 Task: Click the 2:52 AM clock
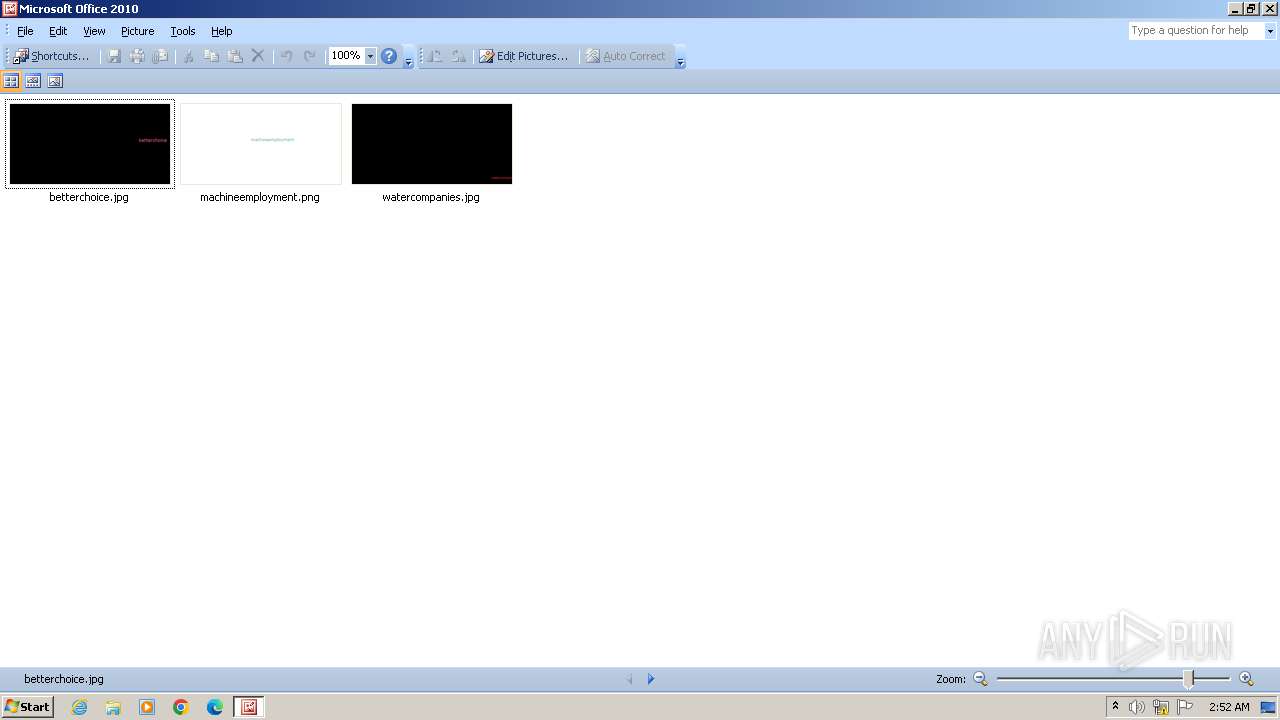(1229, 707)
